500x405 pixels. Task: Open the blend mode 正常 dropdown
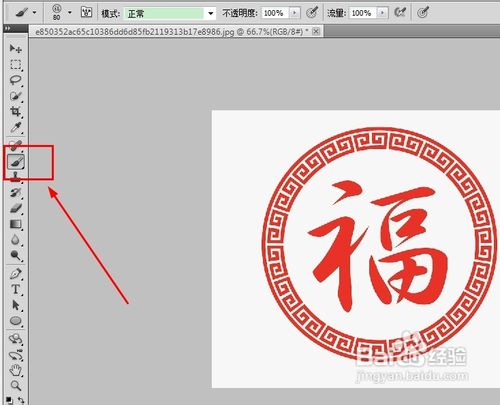pyautogui.click(x=169, y=13)
